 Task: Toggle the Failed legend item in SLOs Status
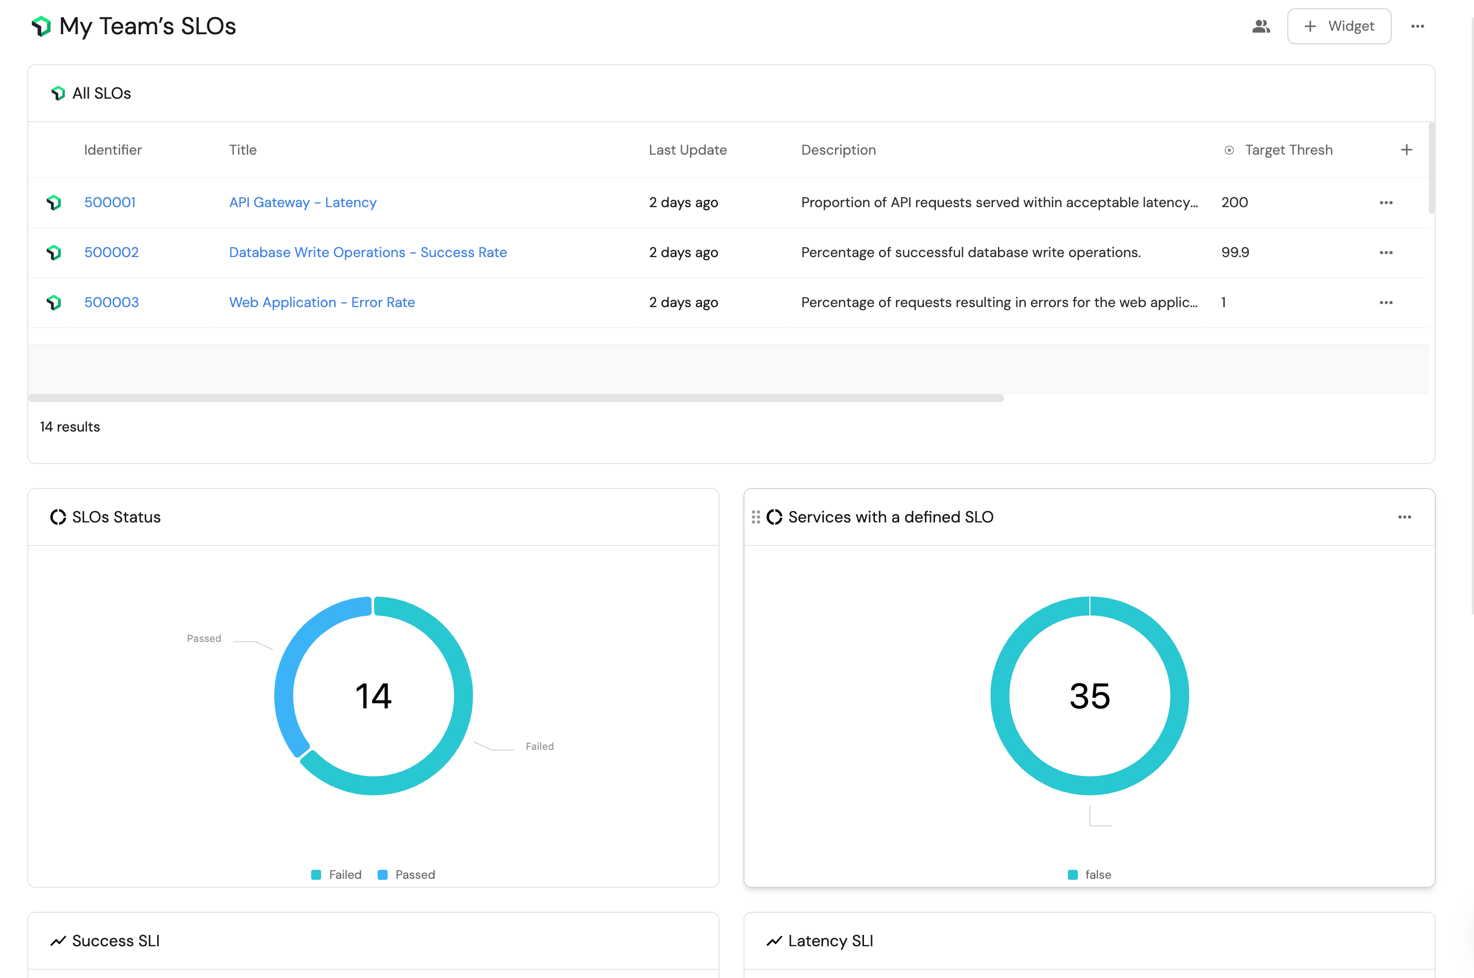point(336,875)
